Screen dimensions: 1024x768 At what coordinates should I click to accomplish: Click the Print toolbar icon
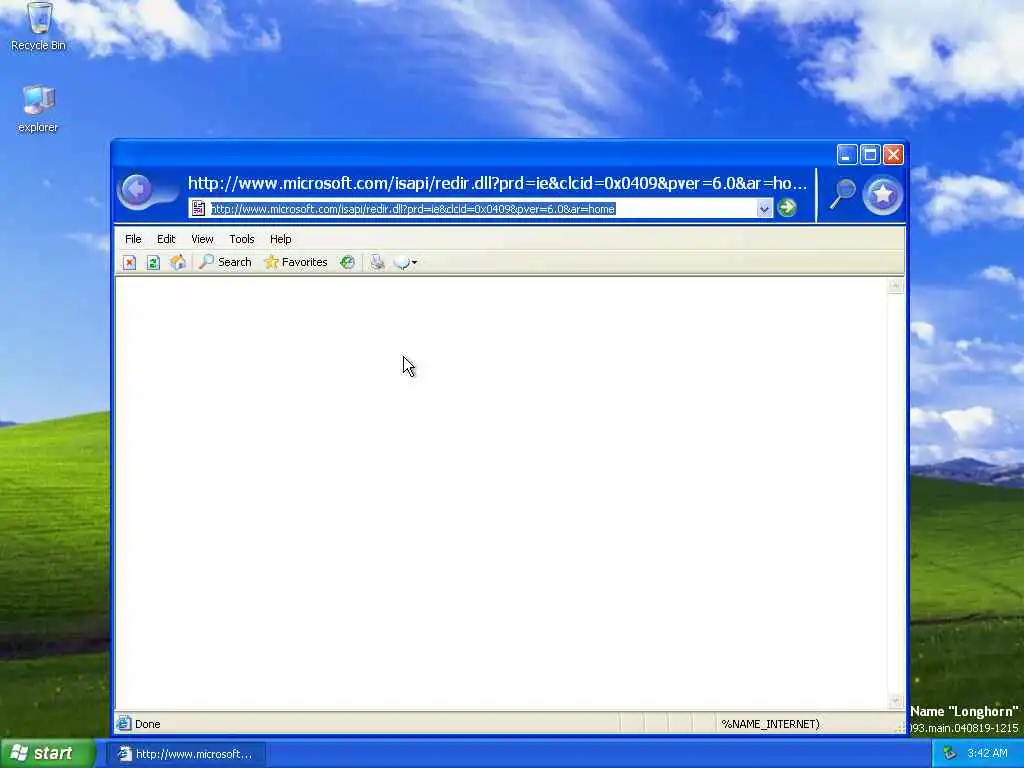[377, 263]
